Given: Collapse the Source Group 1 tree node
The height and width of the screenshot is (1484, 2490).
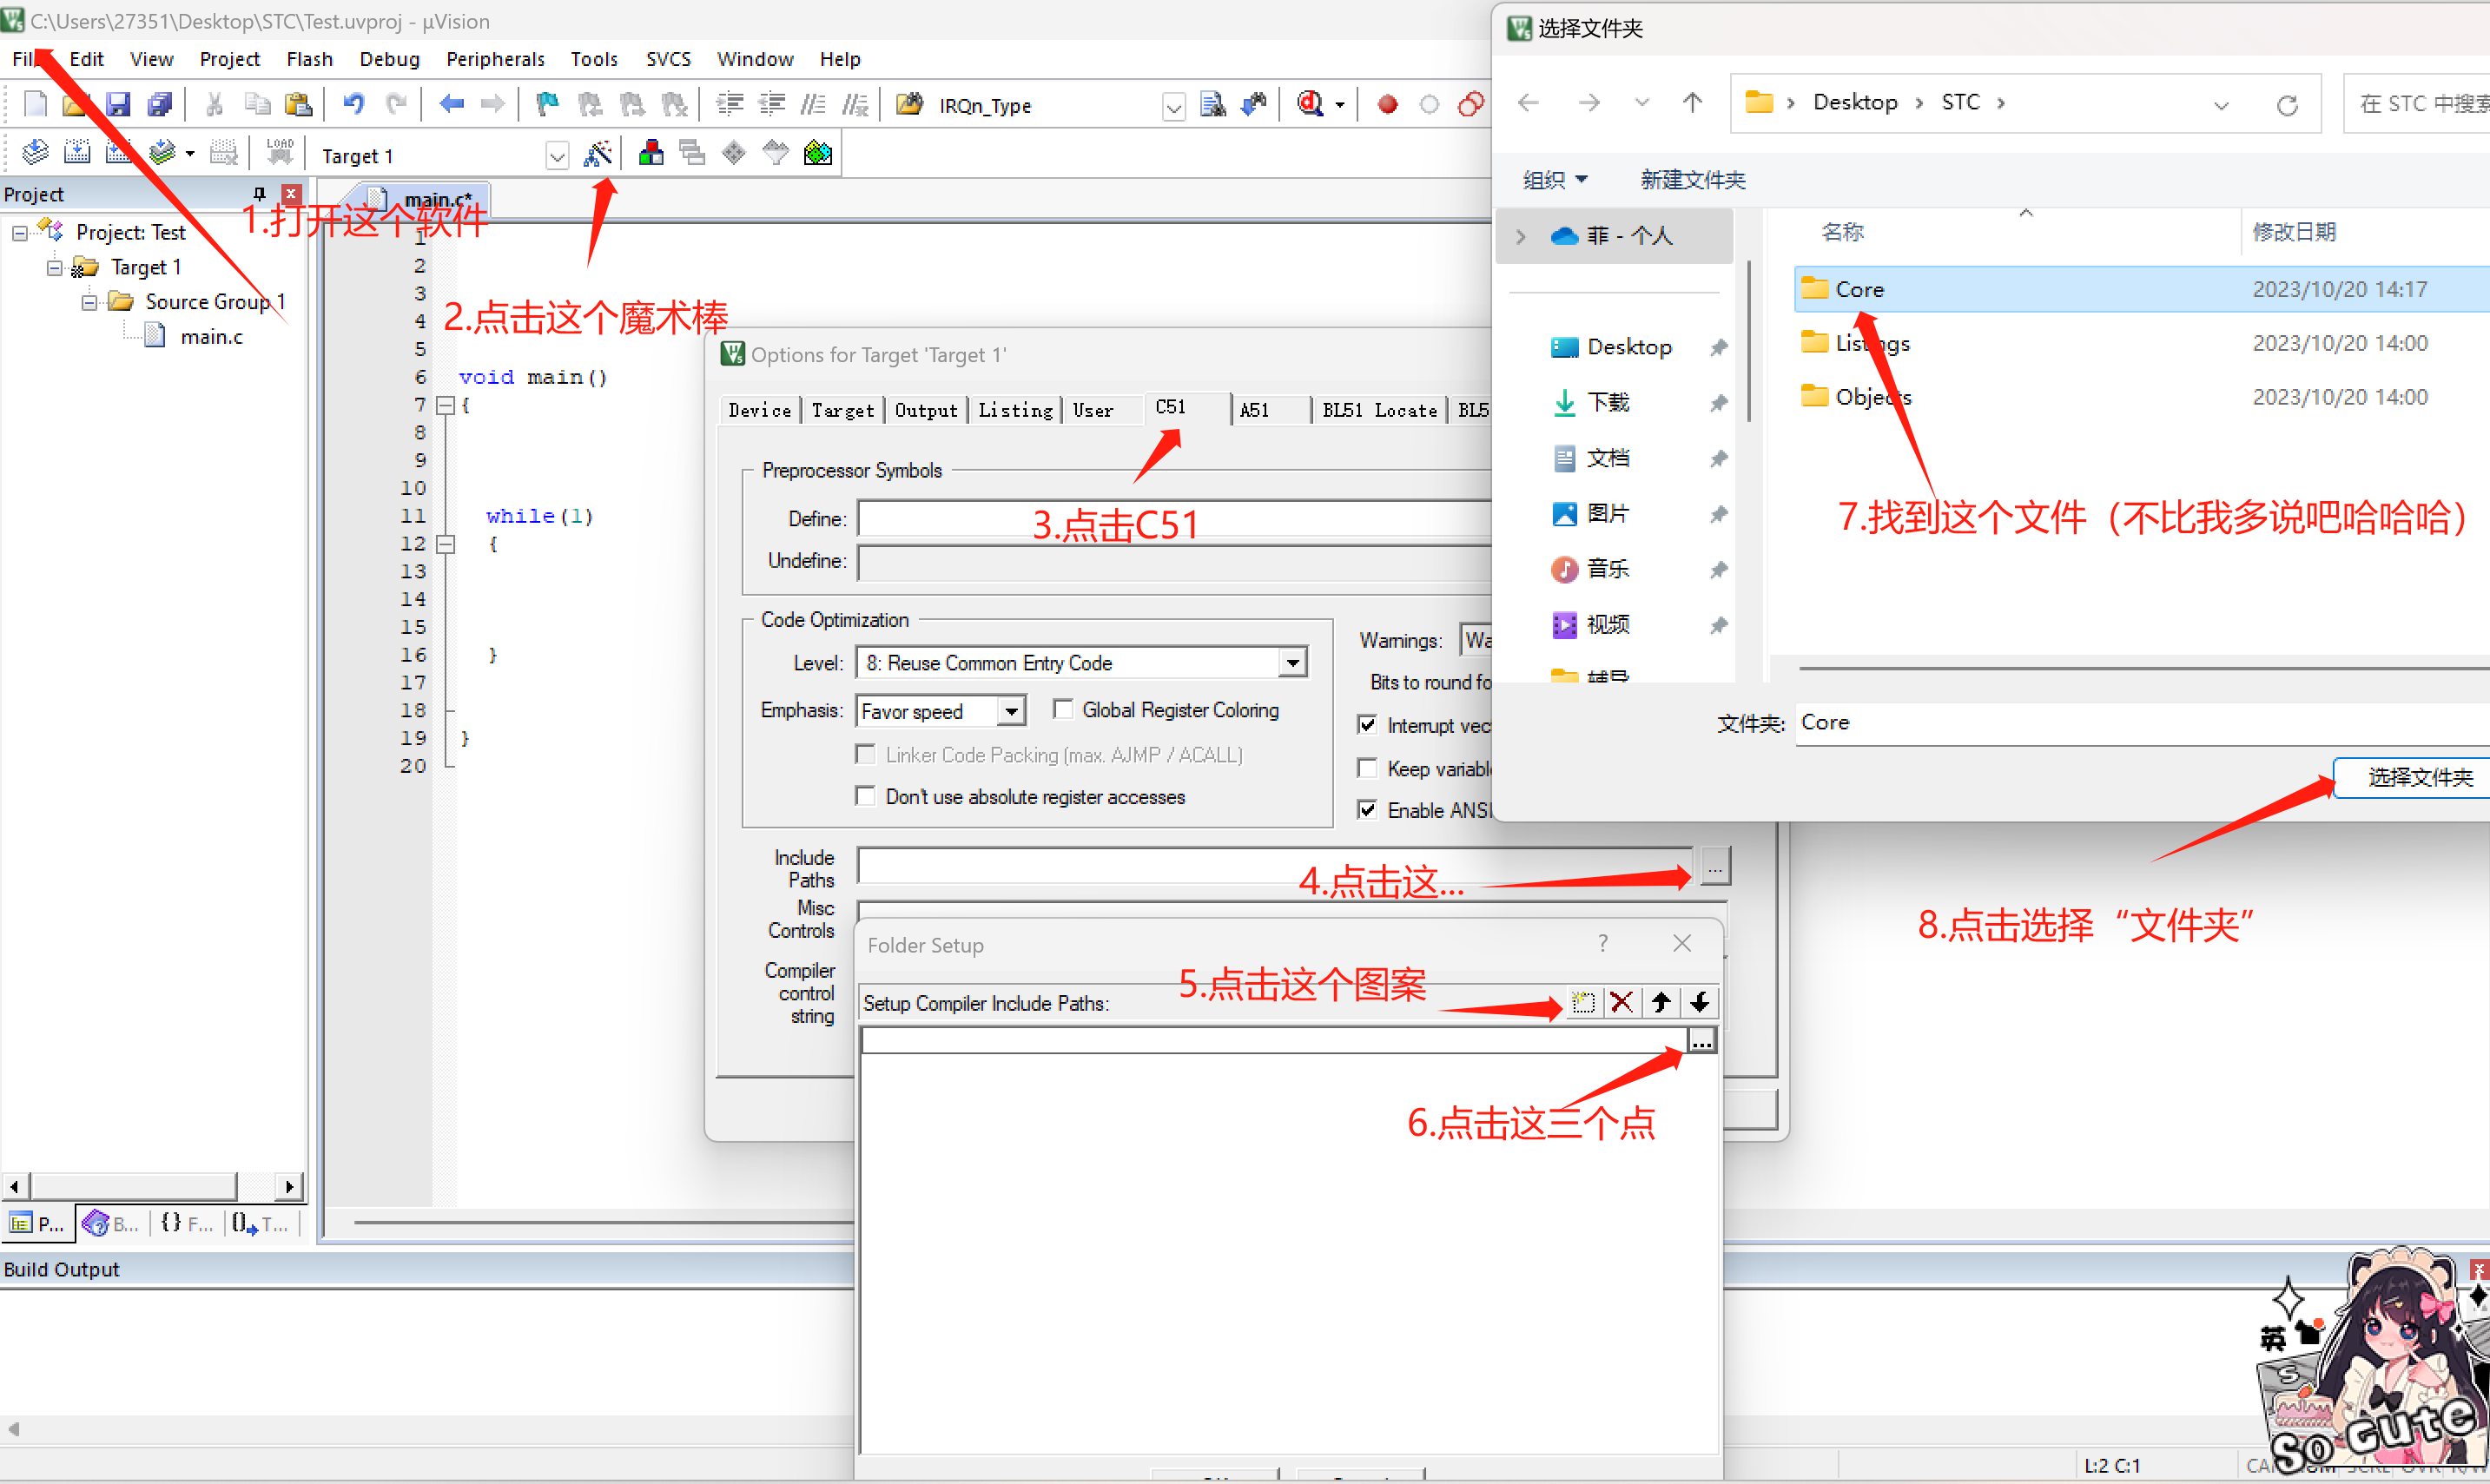Looking at the screenshot, I should pyautogui.click(x=89, y=302).
